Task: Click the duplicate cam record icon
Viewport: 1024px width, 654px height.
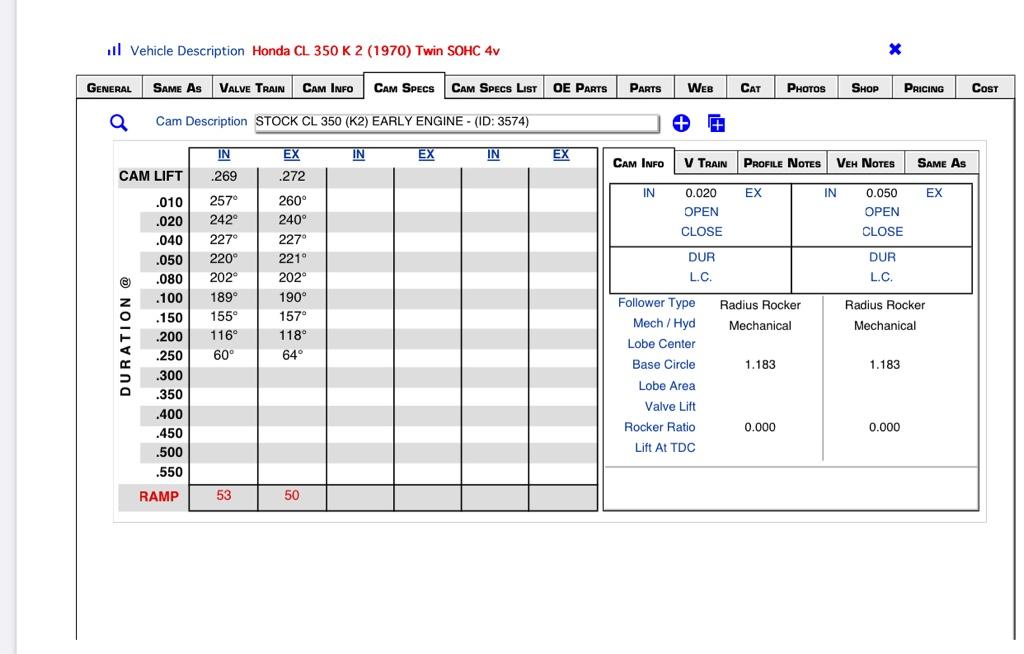Action: [x=716, y=123]
